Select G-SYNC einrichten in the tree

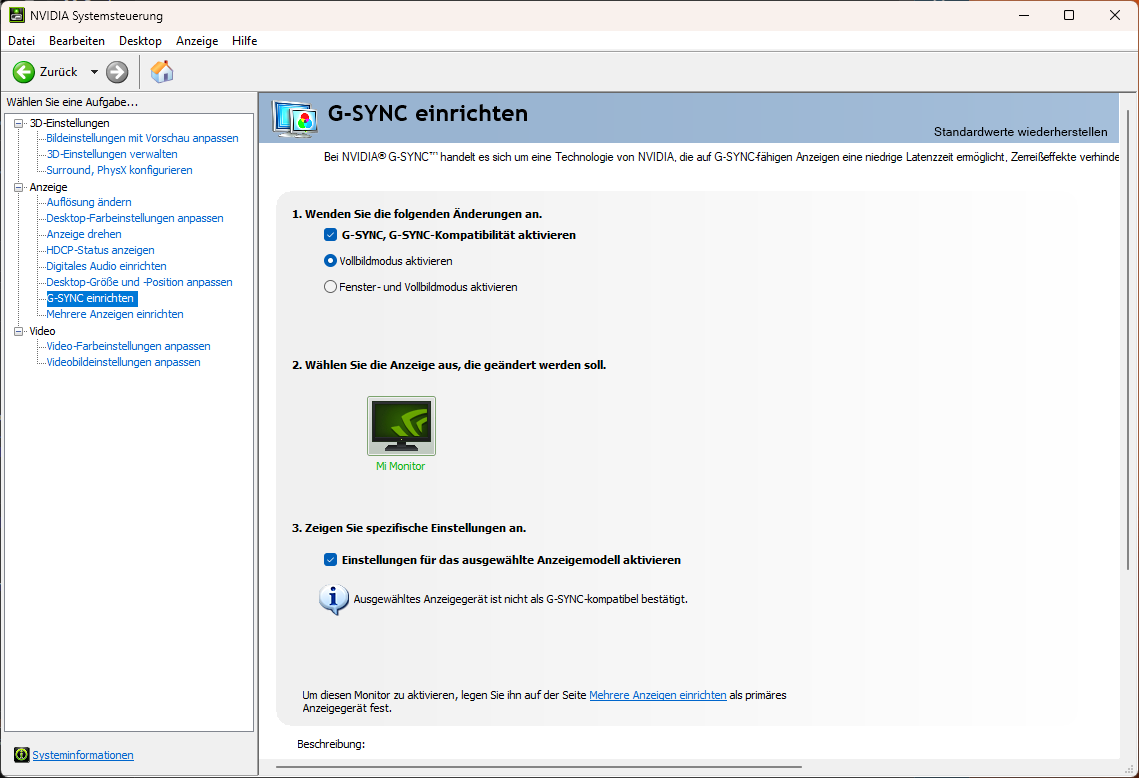(92, 298)
